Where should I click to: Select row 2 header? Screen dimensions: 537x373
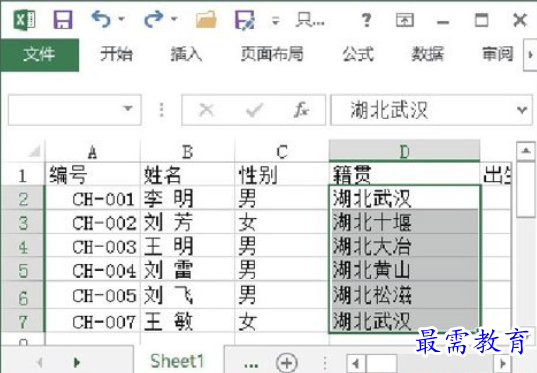pos(23,199)
